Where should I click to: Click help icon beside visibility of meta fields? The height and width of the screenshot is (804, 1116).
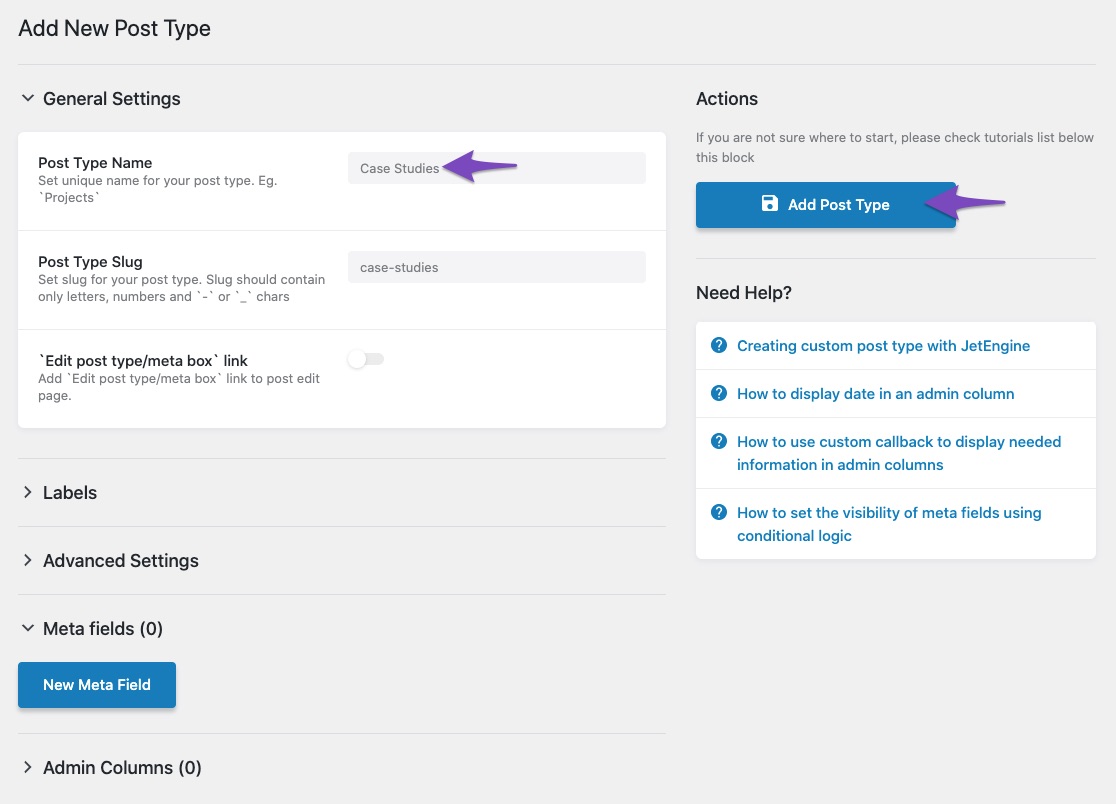click(x=719, y=512)
